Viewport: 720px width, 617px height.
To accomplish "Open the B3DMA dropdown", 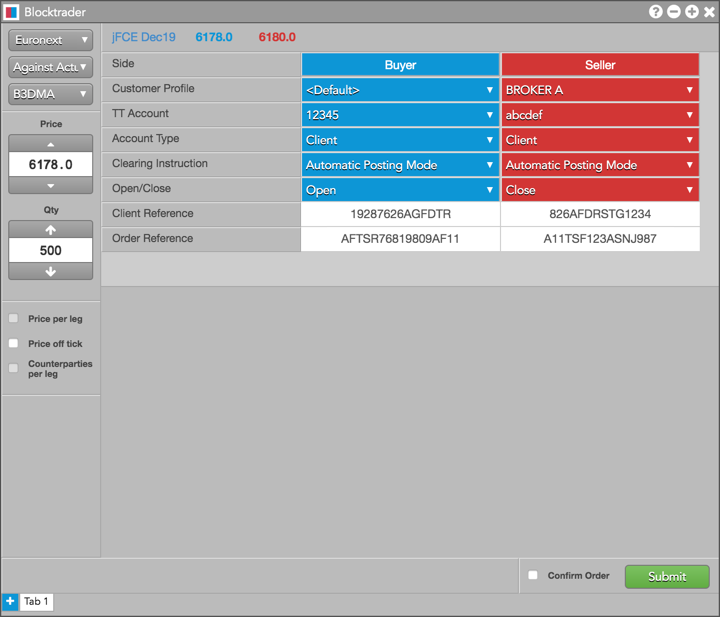I will click(51, 94).
